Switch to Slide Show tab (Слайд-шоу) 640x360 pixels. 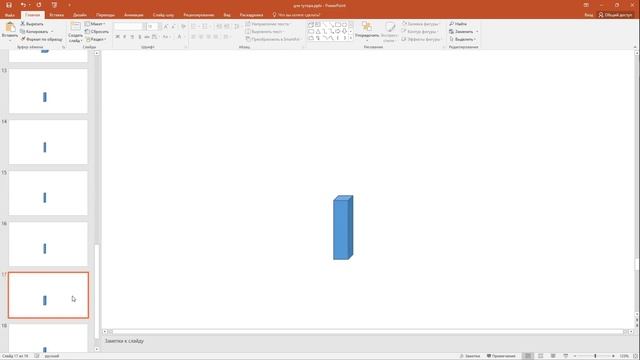[163, 15]
